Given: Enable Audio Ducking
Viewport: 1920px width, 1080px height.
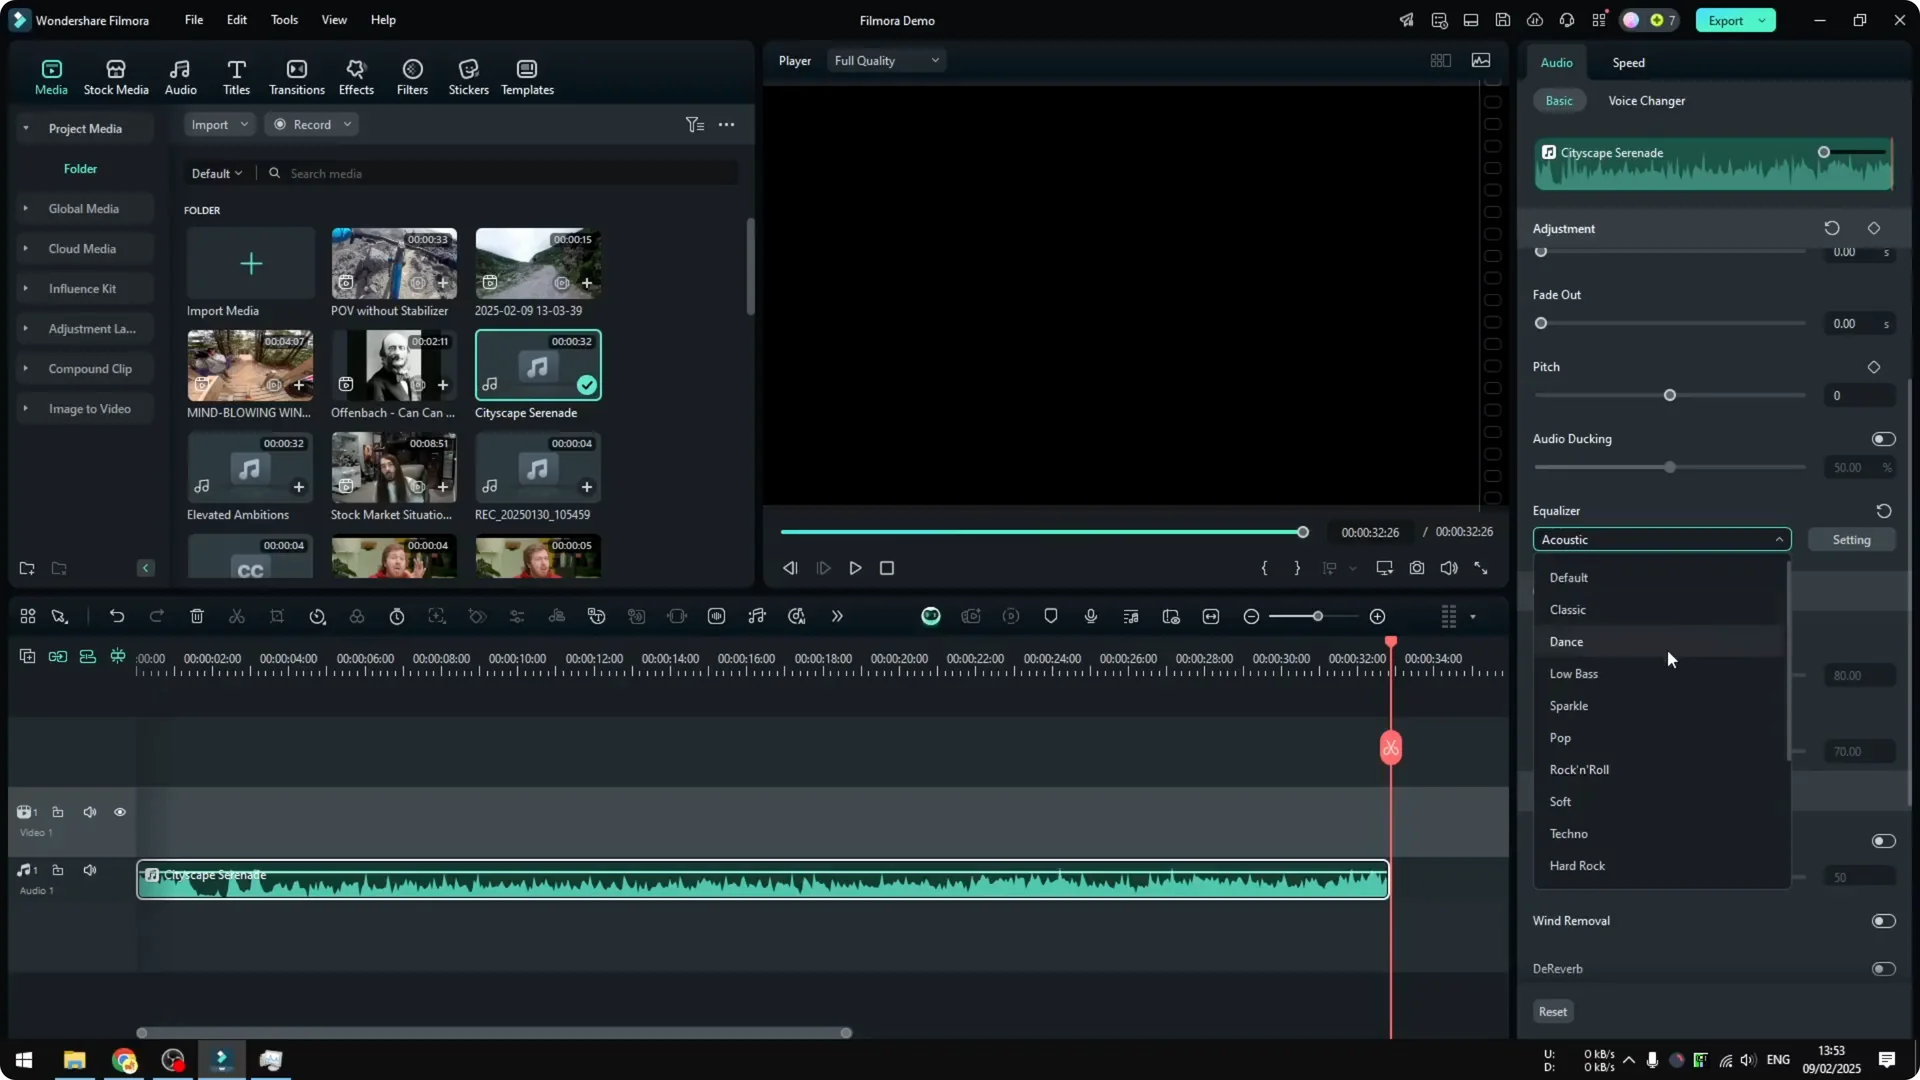Looking at the screenshot, I should tap(1883, 439).
